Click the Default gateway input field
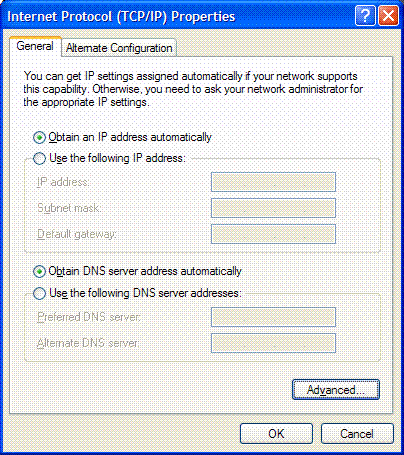 (x=273, y=234)
